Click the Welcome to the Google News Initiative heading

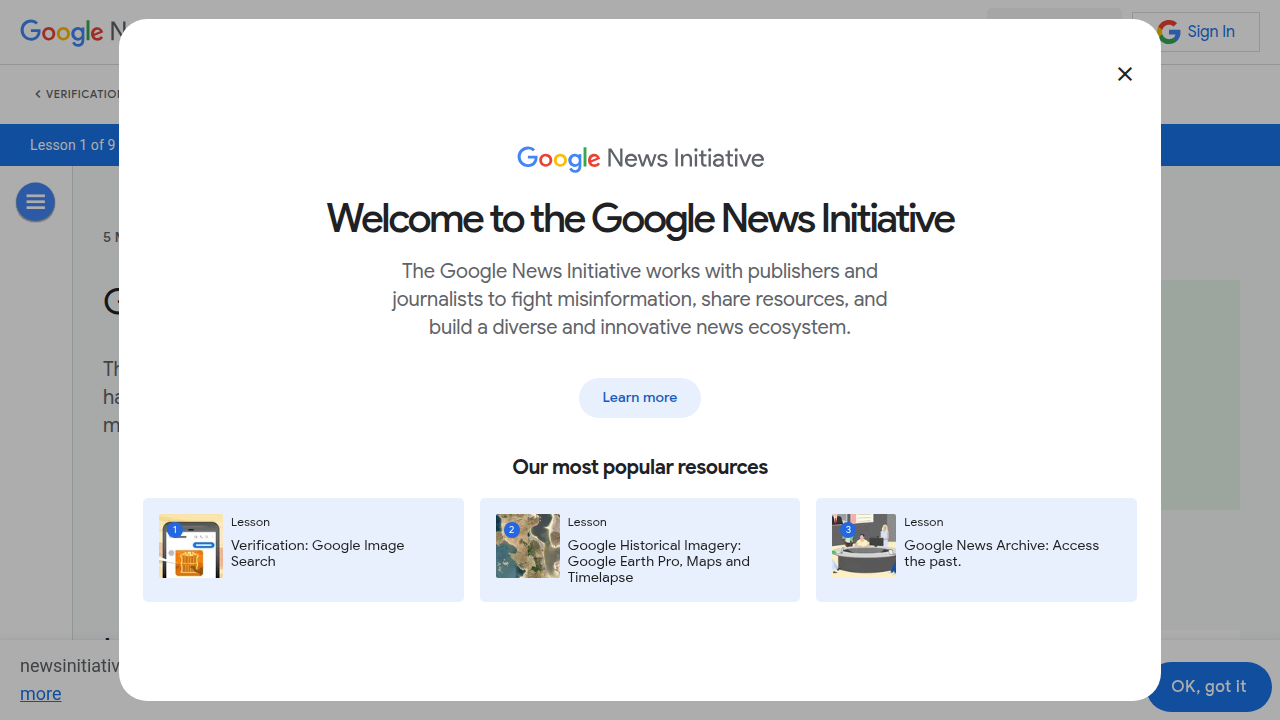pos(640,218)
